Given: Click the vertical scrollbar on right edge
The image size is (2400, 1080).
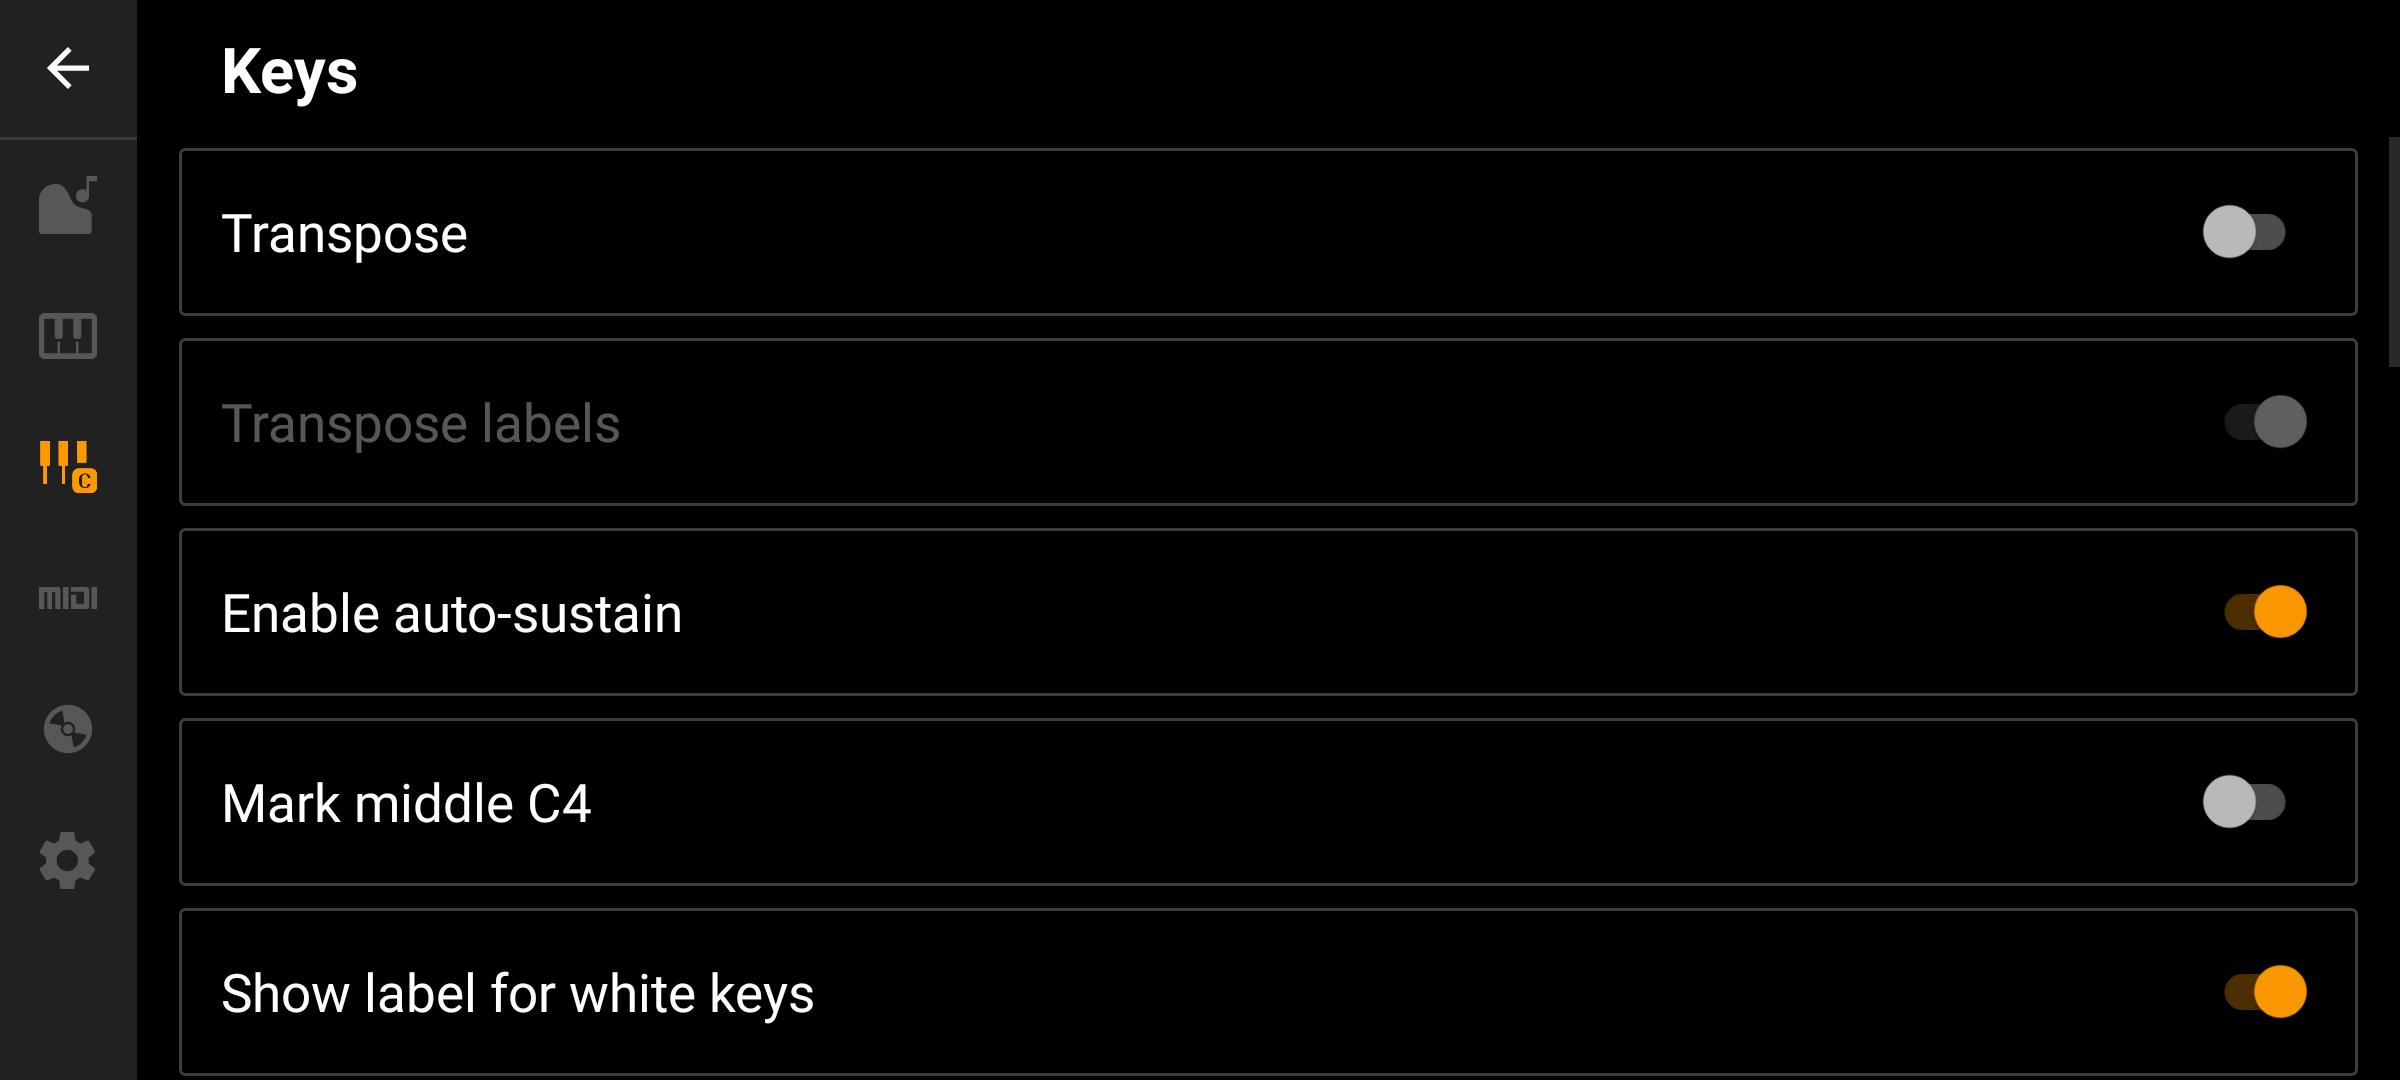Looking at the screenshot, I should click(2394, 252).
